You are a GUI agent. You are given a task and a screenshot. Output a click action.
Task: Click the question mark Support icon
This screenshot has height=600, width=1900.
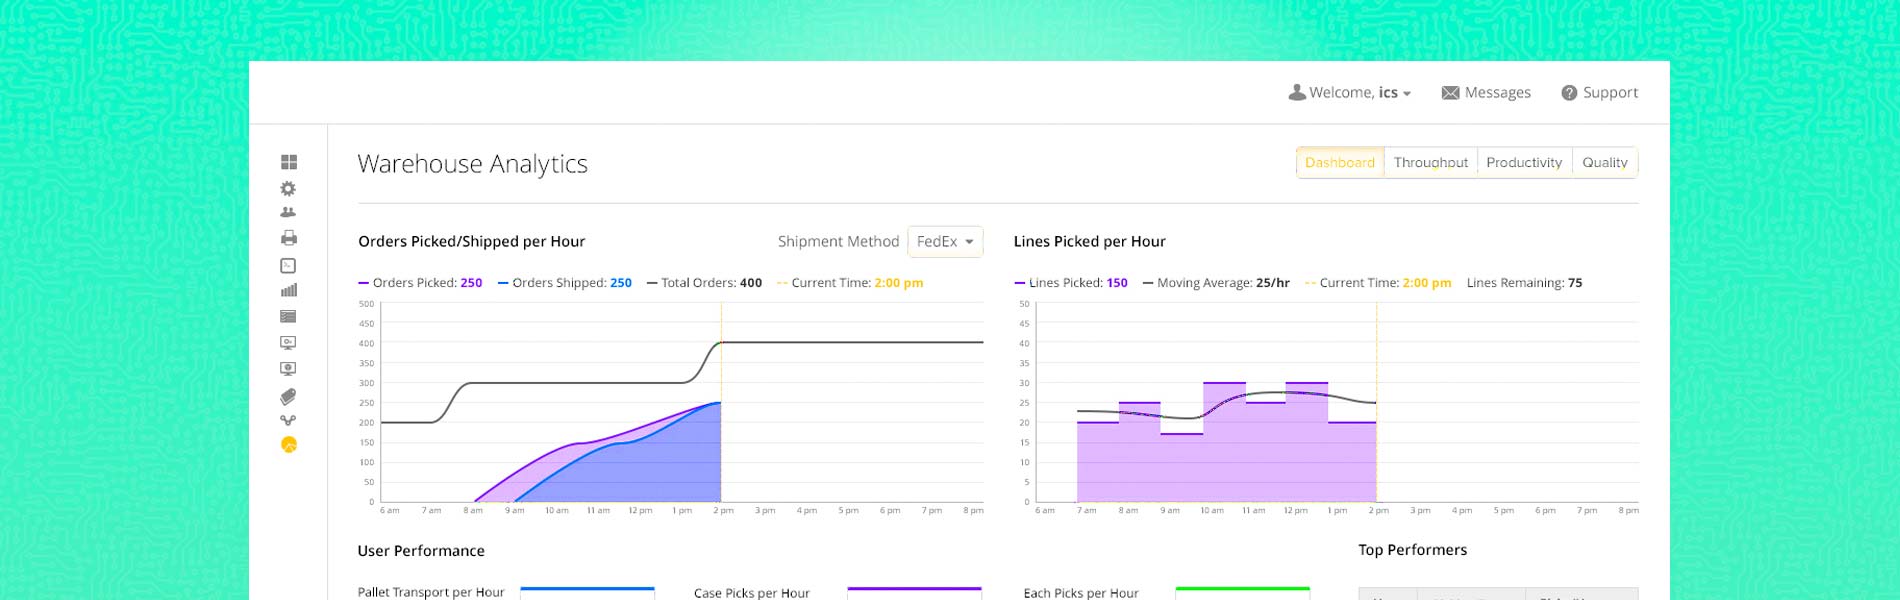point(1569,93)
